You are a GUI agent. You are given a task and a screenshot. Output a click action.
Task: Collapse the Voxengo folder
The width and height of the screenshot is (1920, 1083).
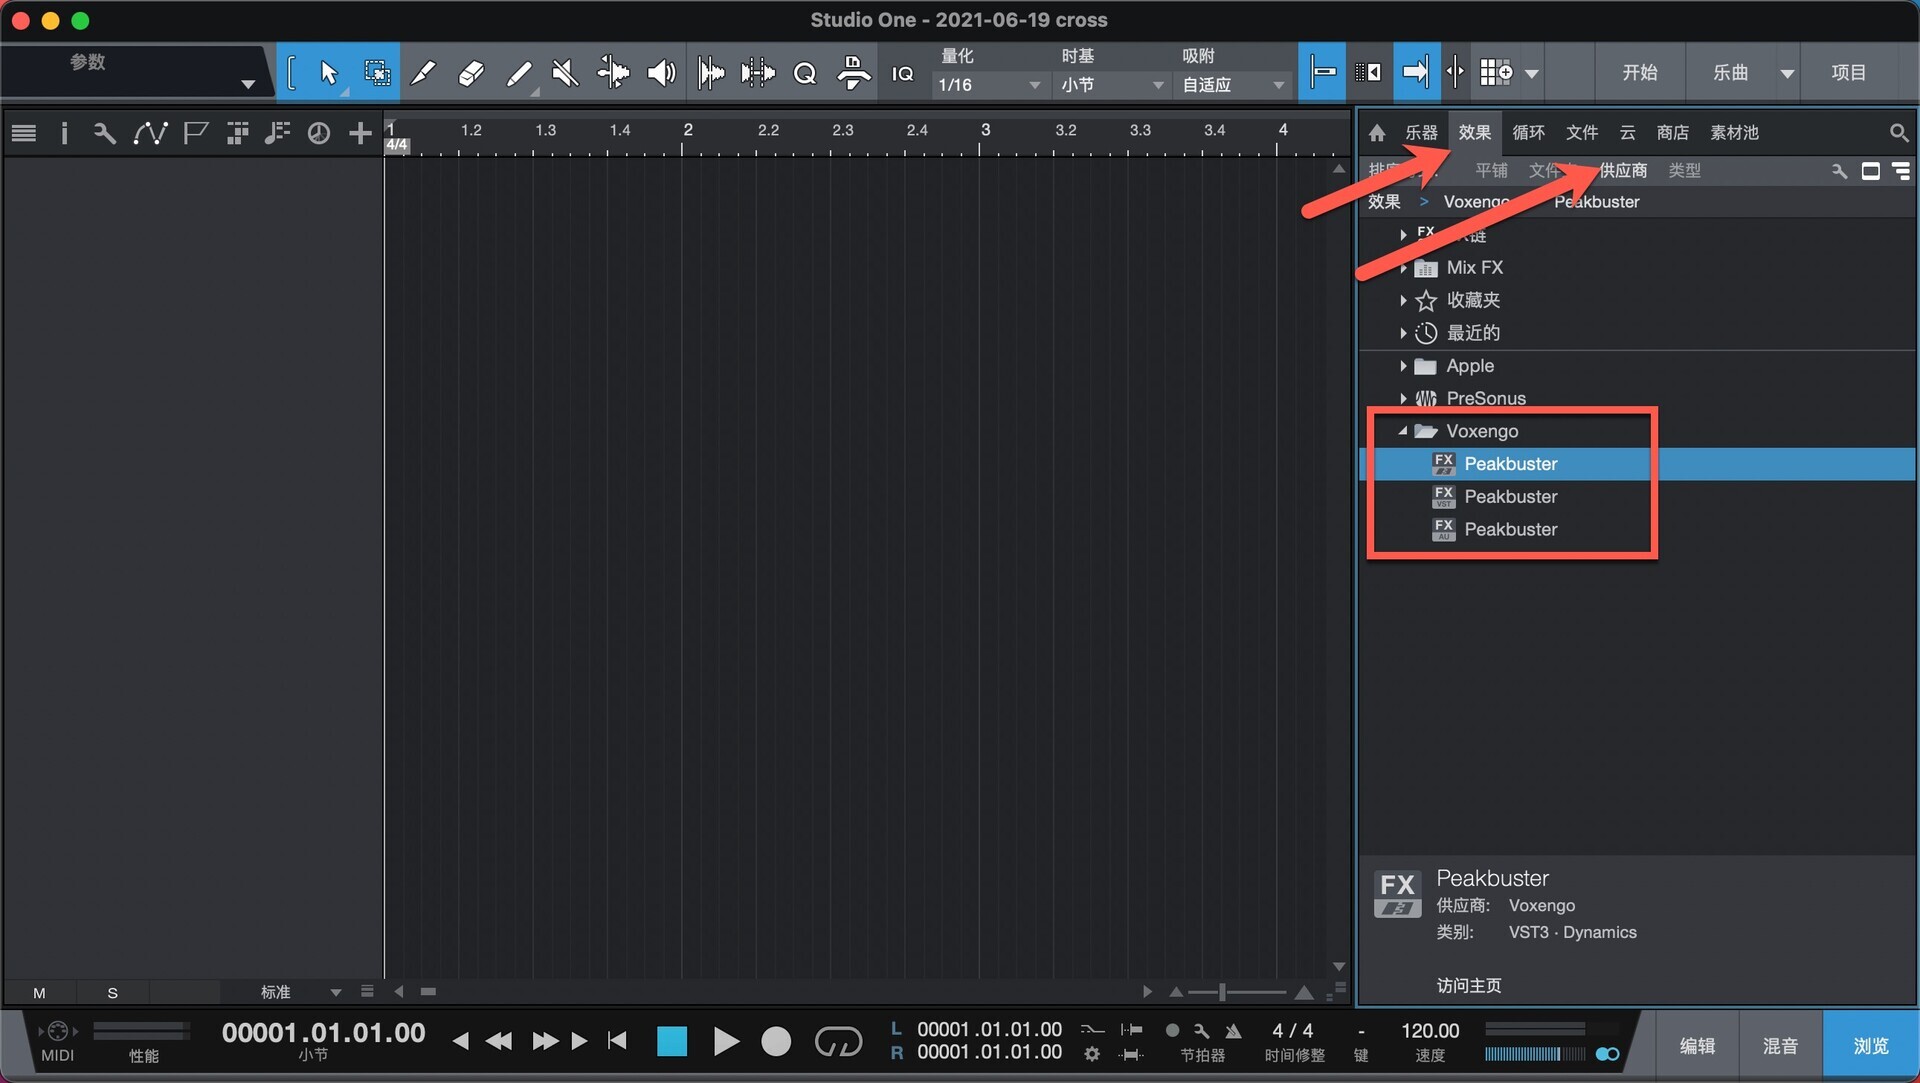coord(1403,431)
